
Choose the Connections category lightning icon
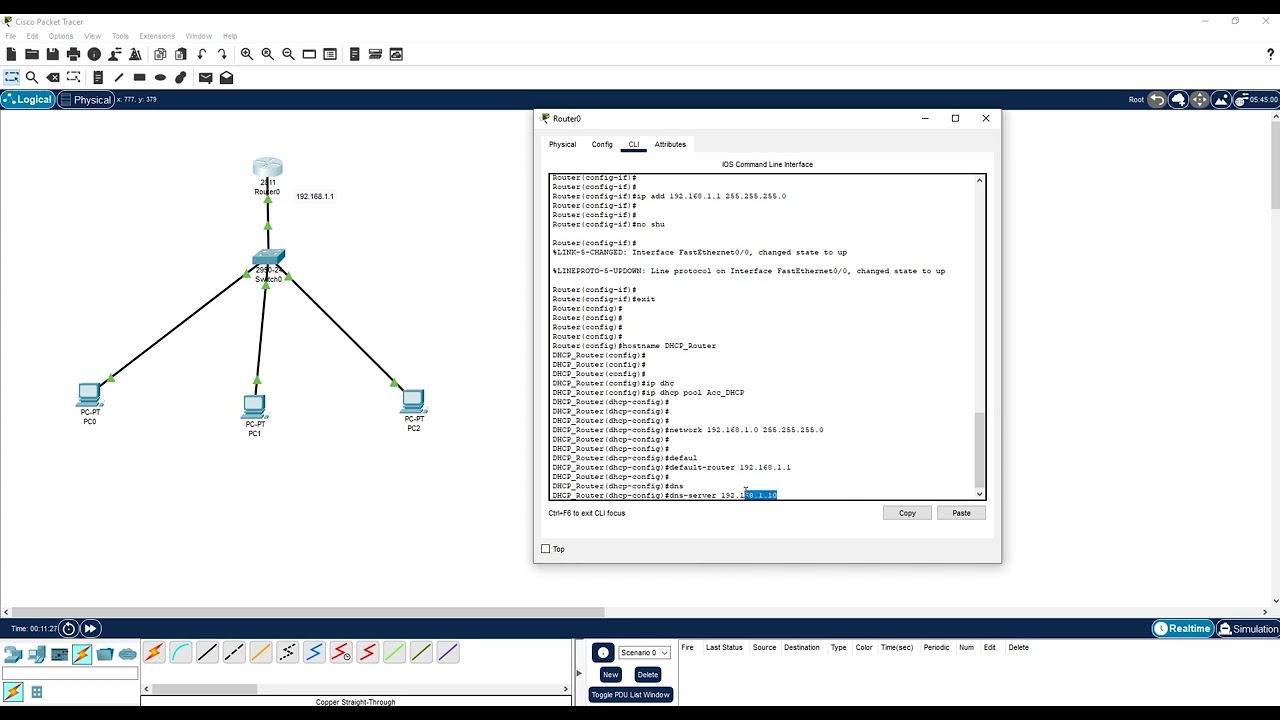[82, 654]
